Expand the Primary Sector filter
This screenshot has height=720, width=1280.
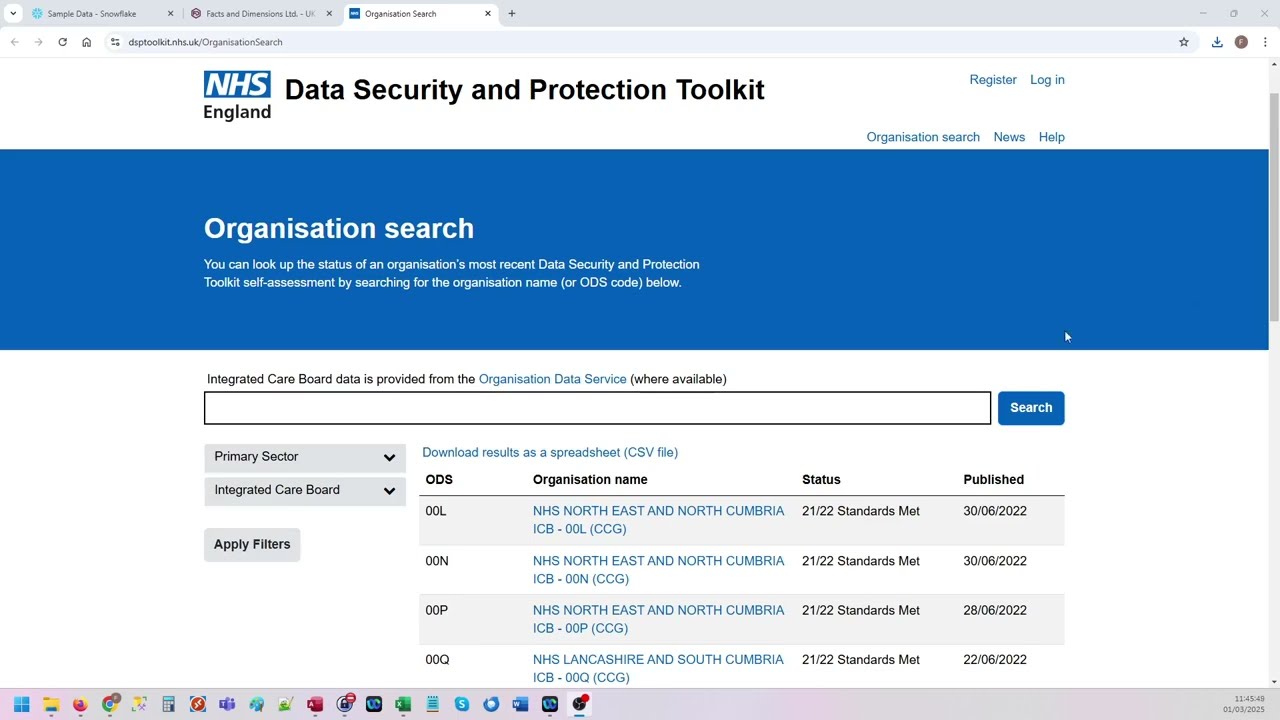(x=305, y=457)
